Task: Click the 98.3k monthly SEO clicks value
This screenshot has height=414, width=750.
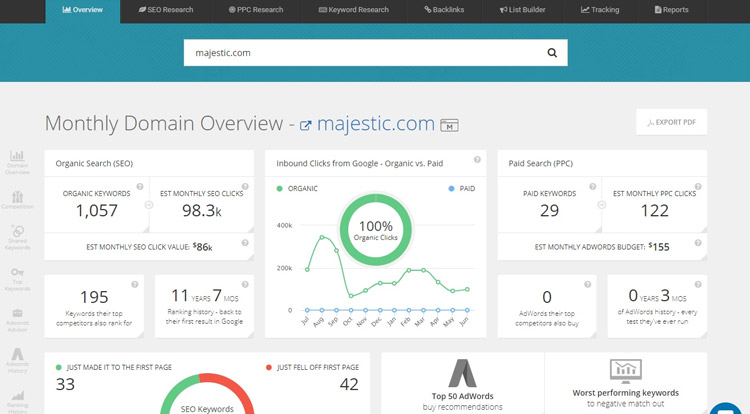Action: 202,210
